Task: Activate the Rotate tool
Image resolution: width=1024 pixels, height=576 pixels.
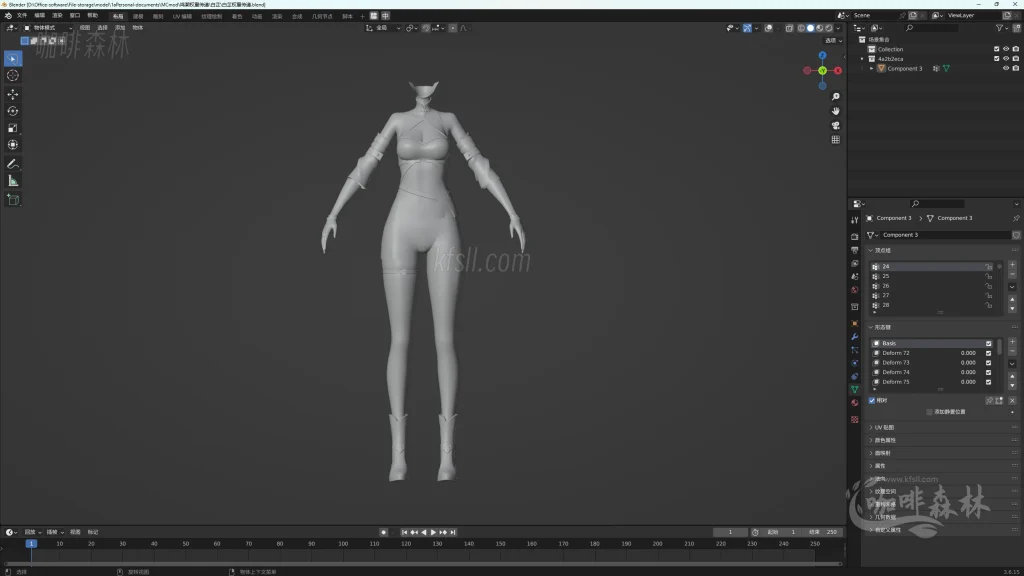Action: pyautogui.click(x=12, y=111)
